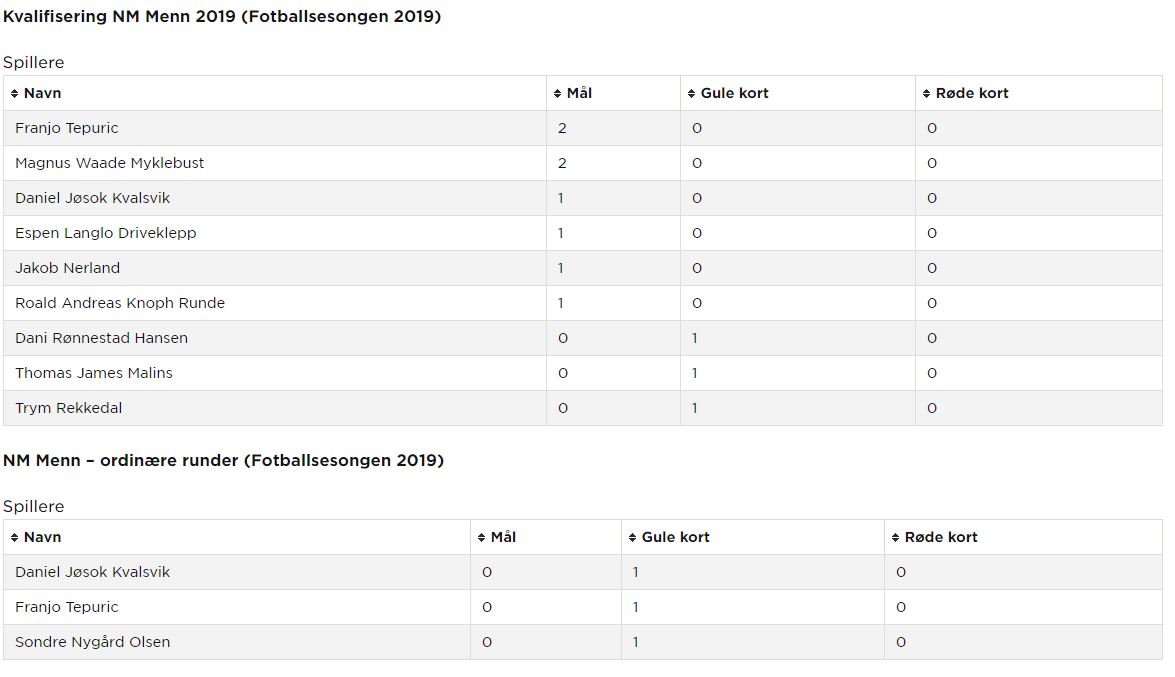Click NM Menn – ordinære runder heading
The width and height of the screenshot is (1175, 677).
pos(223,460)
